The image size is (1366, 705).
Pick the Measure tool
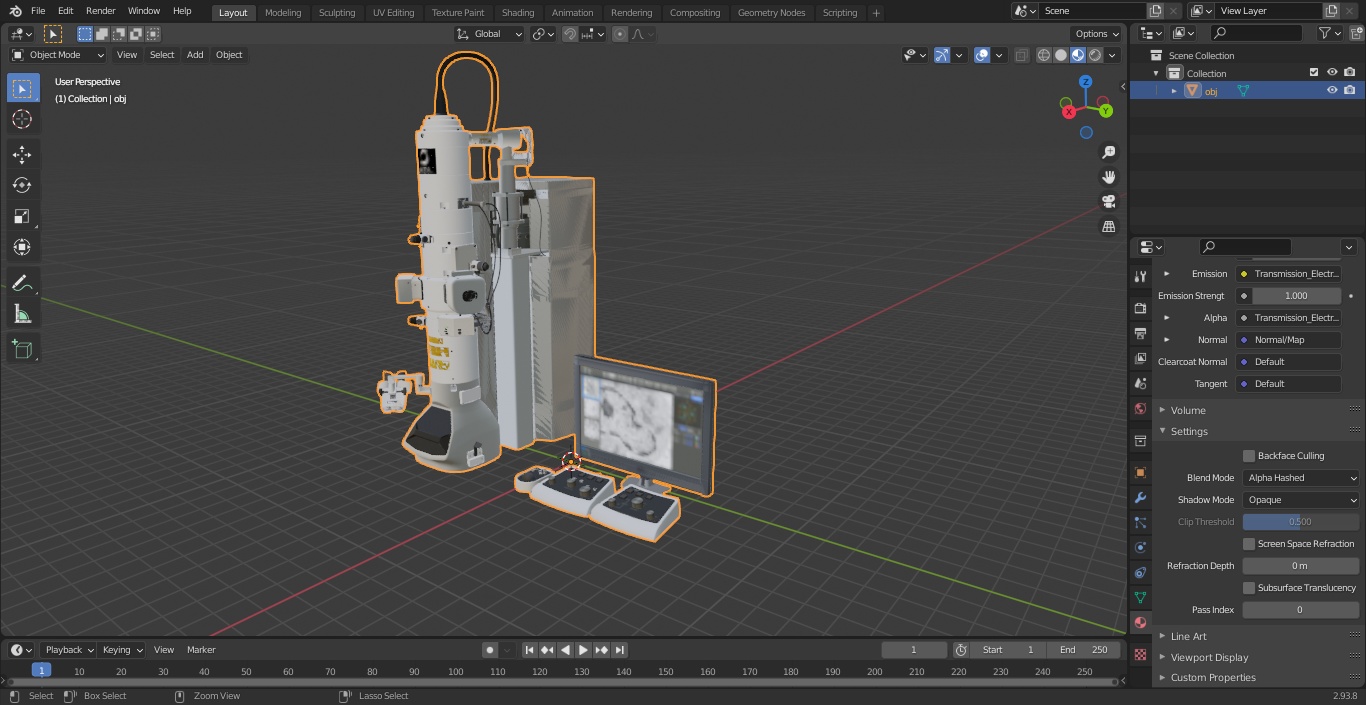tap(22, 315)
